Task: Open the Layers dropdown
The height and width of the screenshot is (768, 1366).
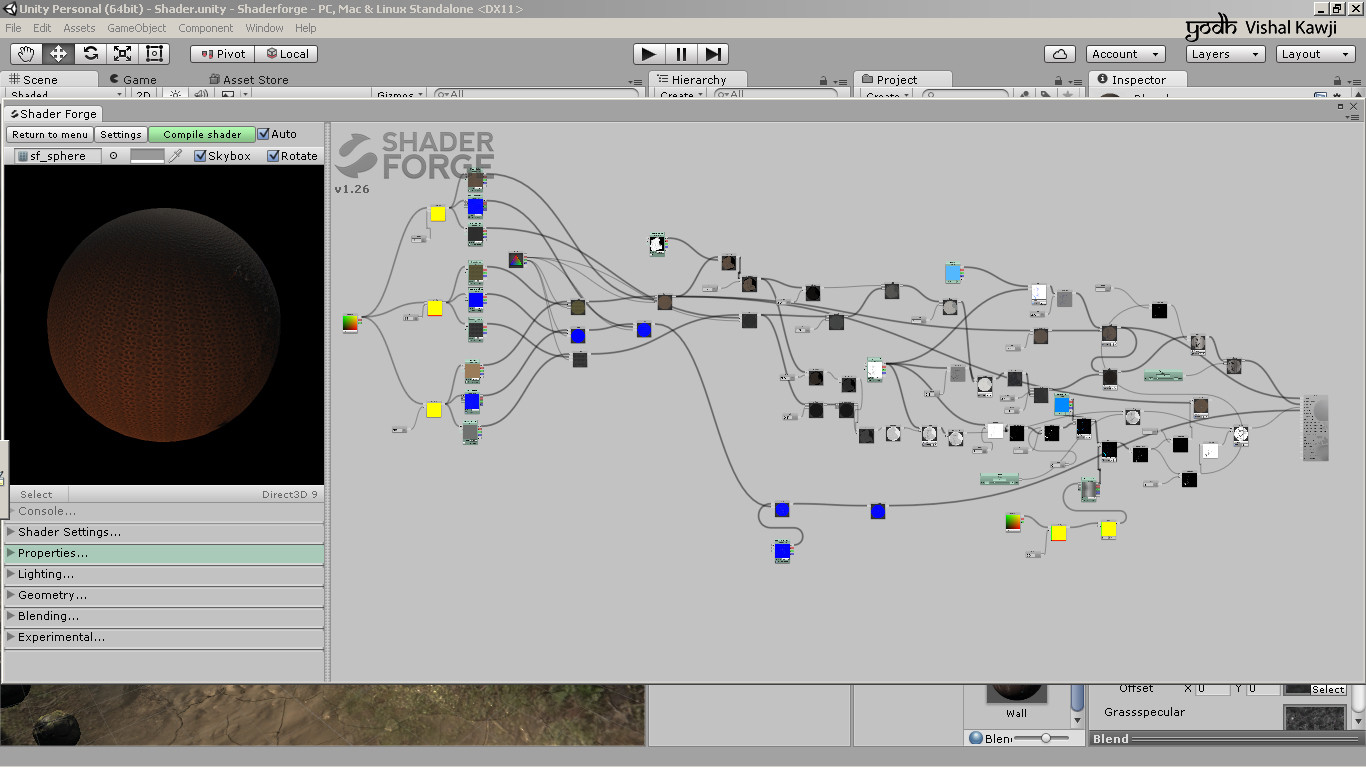Action: [1226, 54]
